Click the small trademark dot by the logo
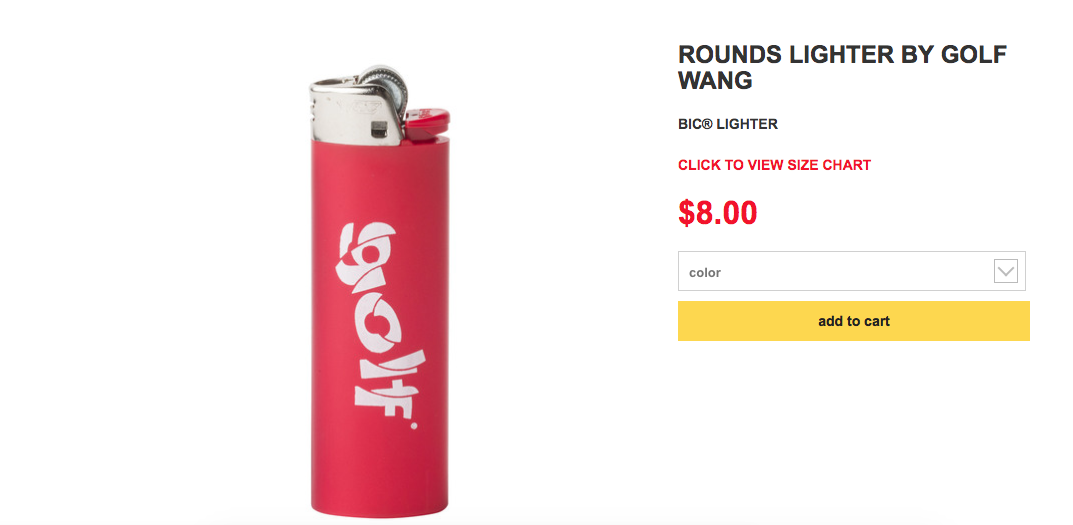Image resolution: width=1073 pixels, height=525 pixels. point(413,425)
